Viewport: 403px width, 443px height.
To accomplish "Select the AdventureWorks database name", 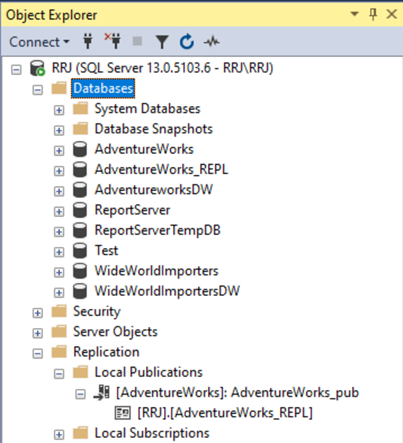I will [144, 149].
